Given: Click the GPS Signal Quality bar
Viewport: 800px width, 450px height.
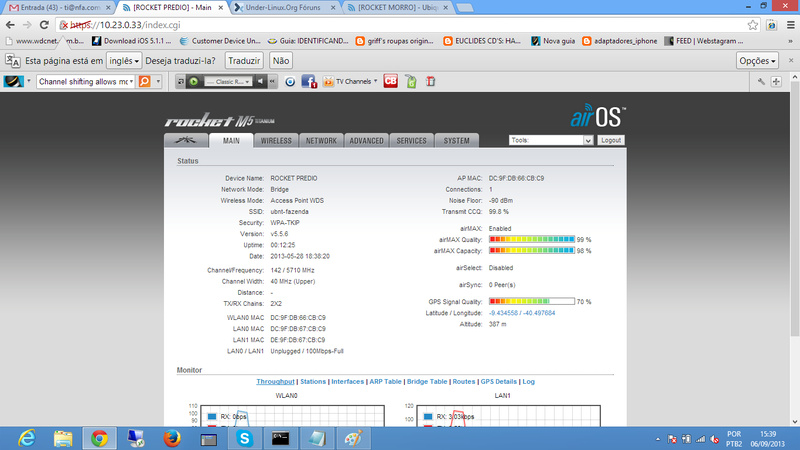Looking at the screenshot, I should click(532, 302).
